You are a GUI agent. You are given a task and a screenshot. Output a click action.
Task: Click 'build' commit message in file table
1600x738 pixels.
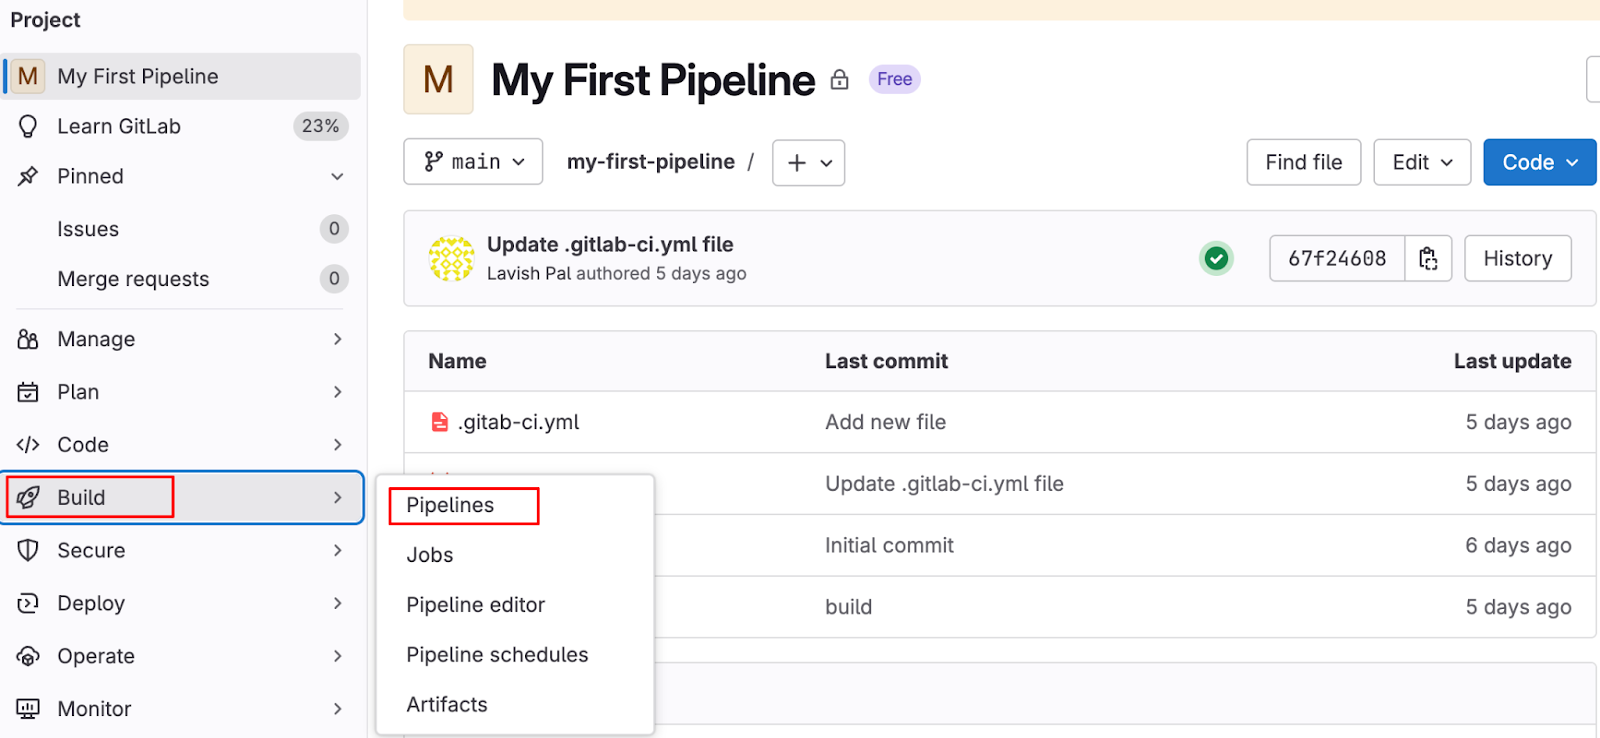[849, 607]
